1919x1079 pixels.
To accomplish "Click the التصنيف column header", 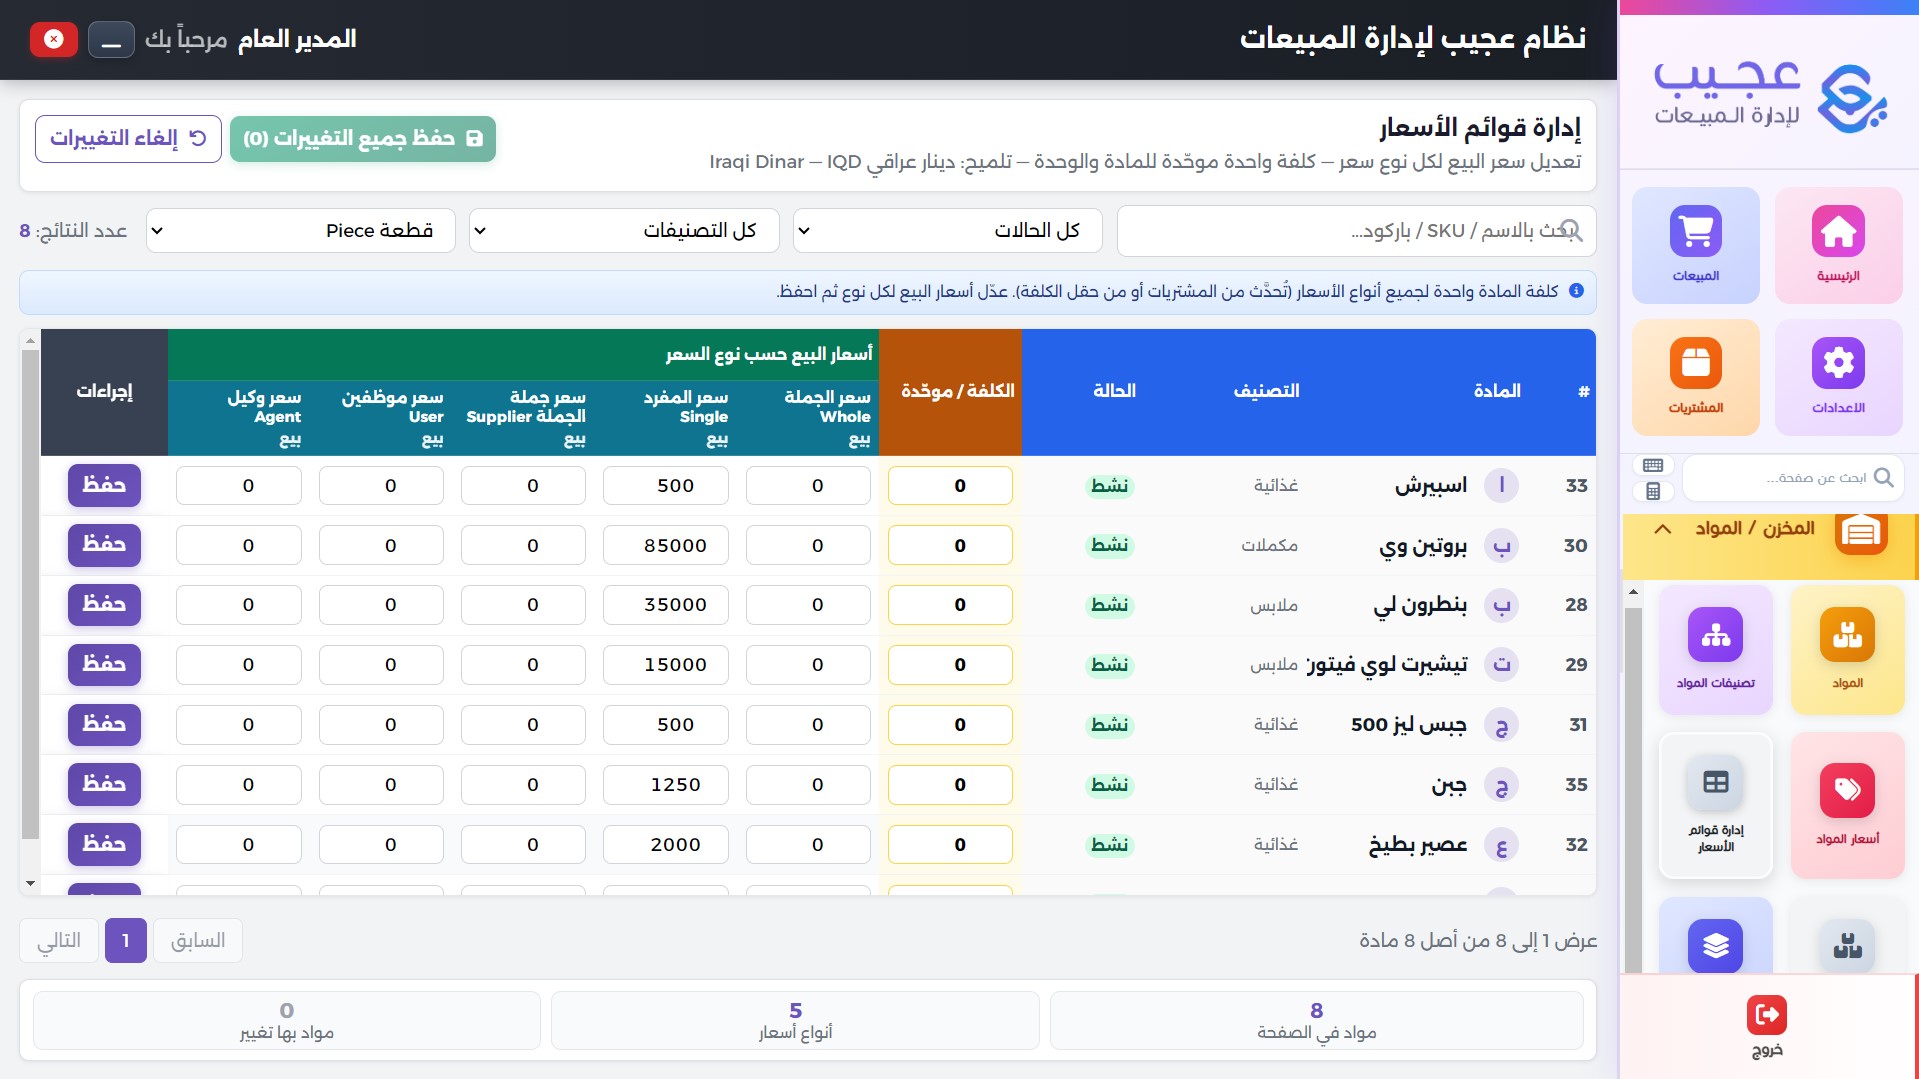I will (1267, 391).
